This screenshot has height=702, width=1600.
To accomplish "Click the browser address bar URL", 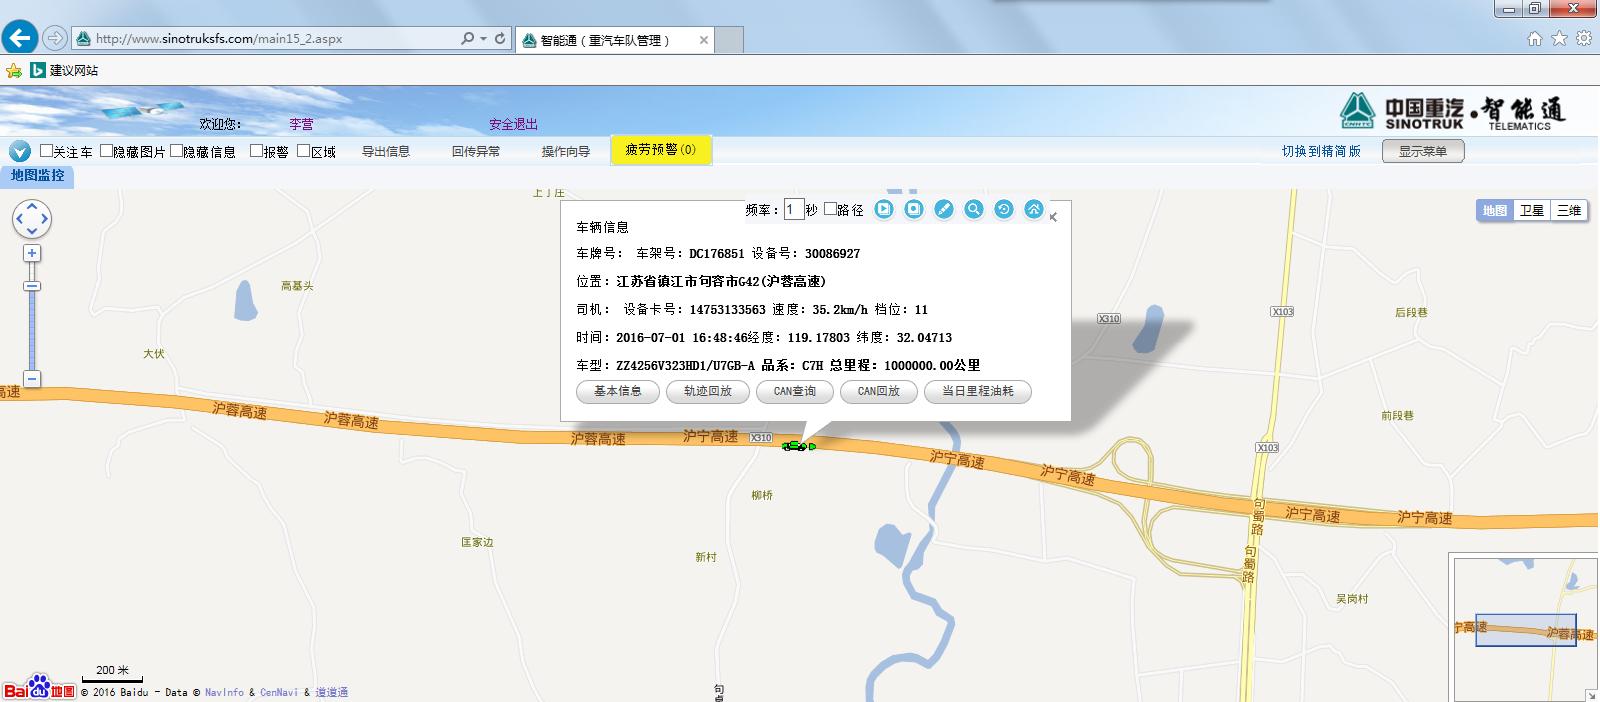I will coord(218,39).
